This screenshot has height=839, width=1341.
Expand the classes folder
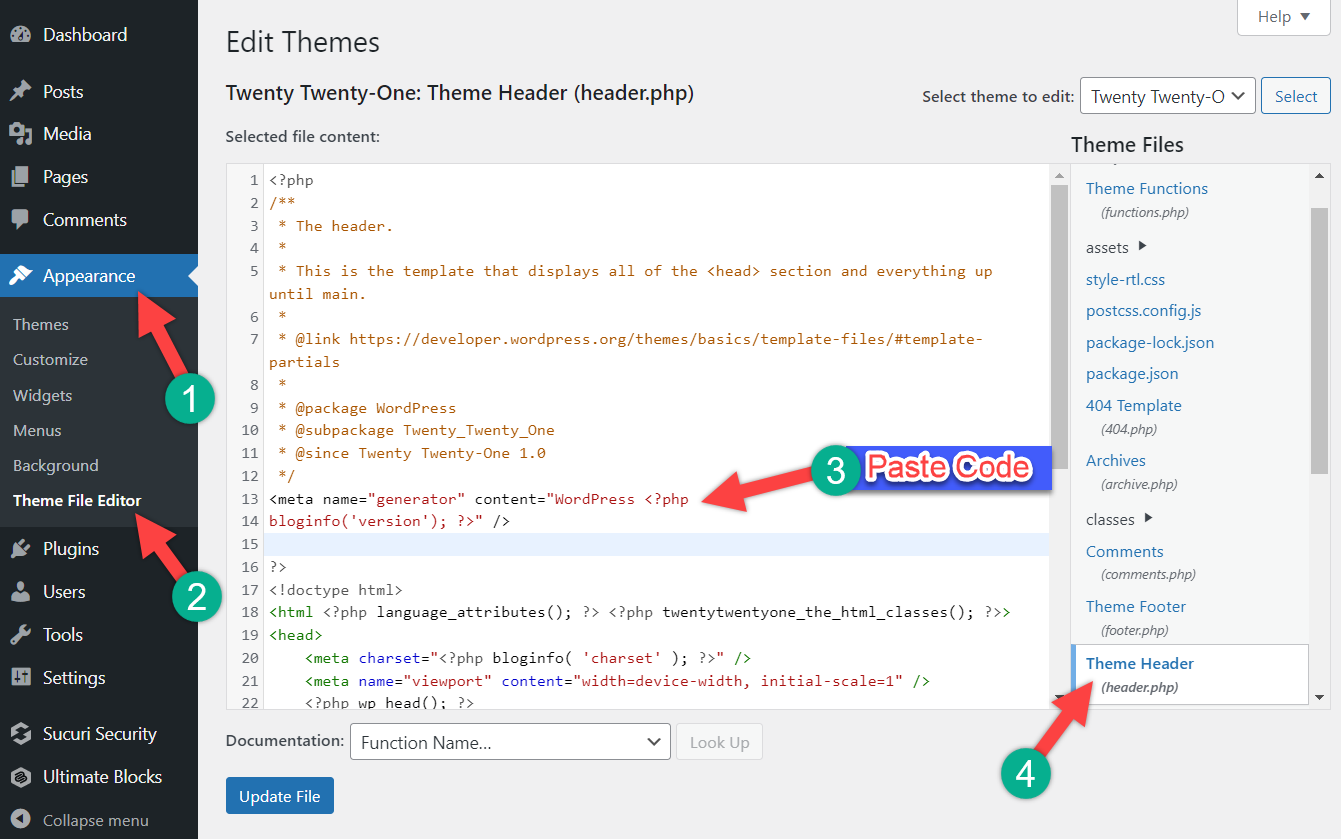(x=1149, y=518)
